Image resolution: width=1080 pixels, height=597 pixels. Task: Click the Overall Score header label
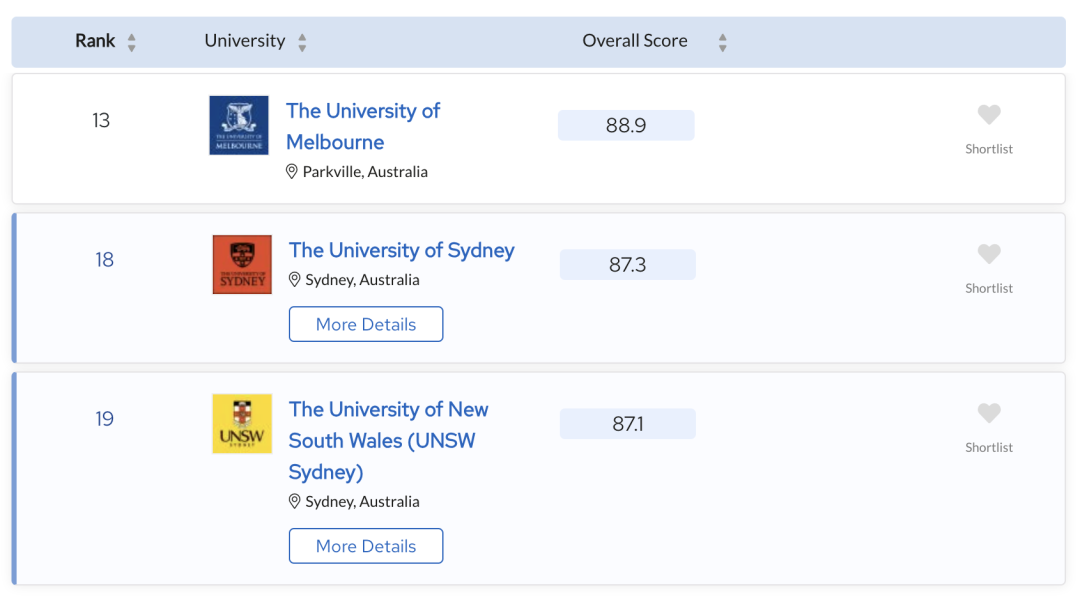(635, 41)
